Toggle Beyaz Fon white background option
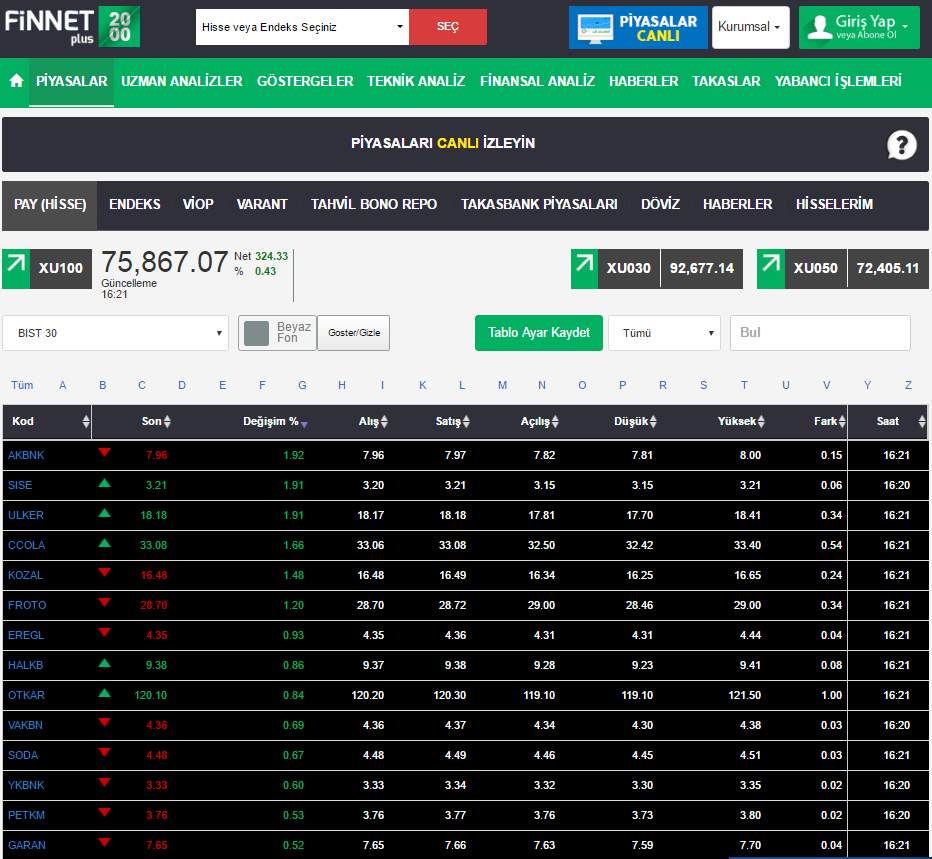The height and width of the screenshot is (859, 932). click(277, 333)
